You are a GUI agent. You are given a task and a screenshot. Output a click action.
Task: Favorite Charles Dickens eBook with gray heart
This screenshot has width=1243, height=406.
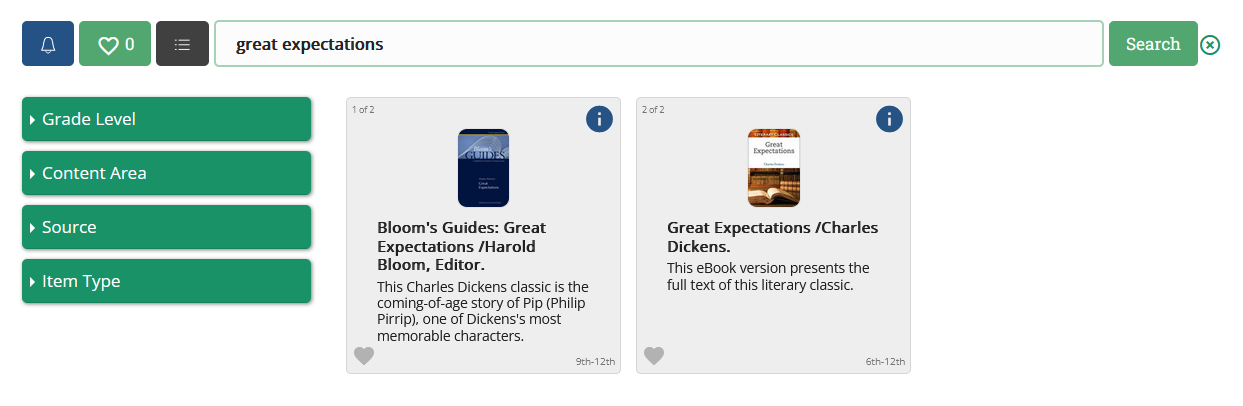click(x=654, y=356)
